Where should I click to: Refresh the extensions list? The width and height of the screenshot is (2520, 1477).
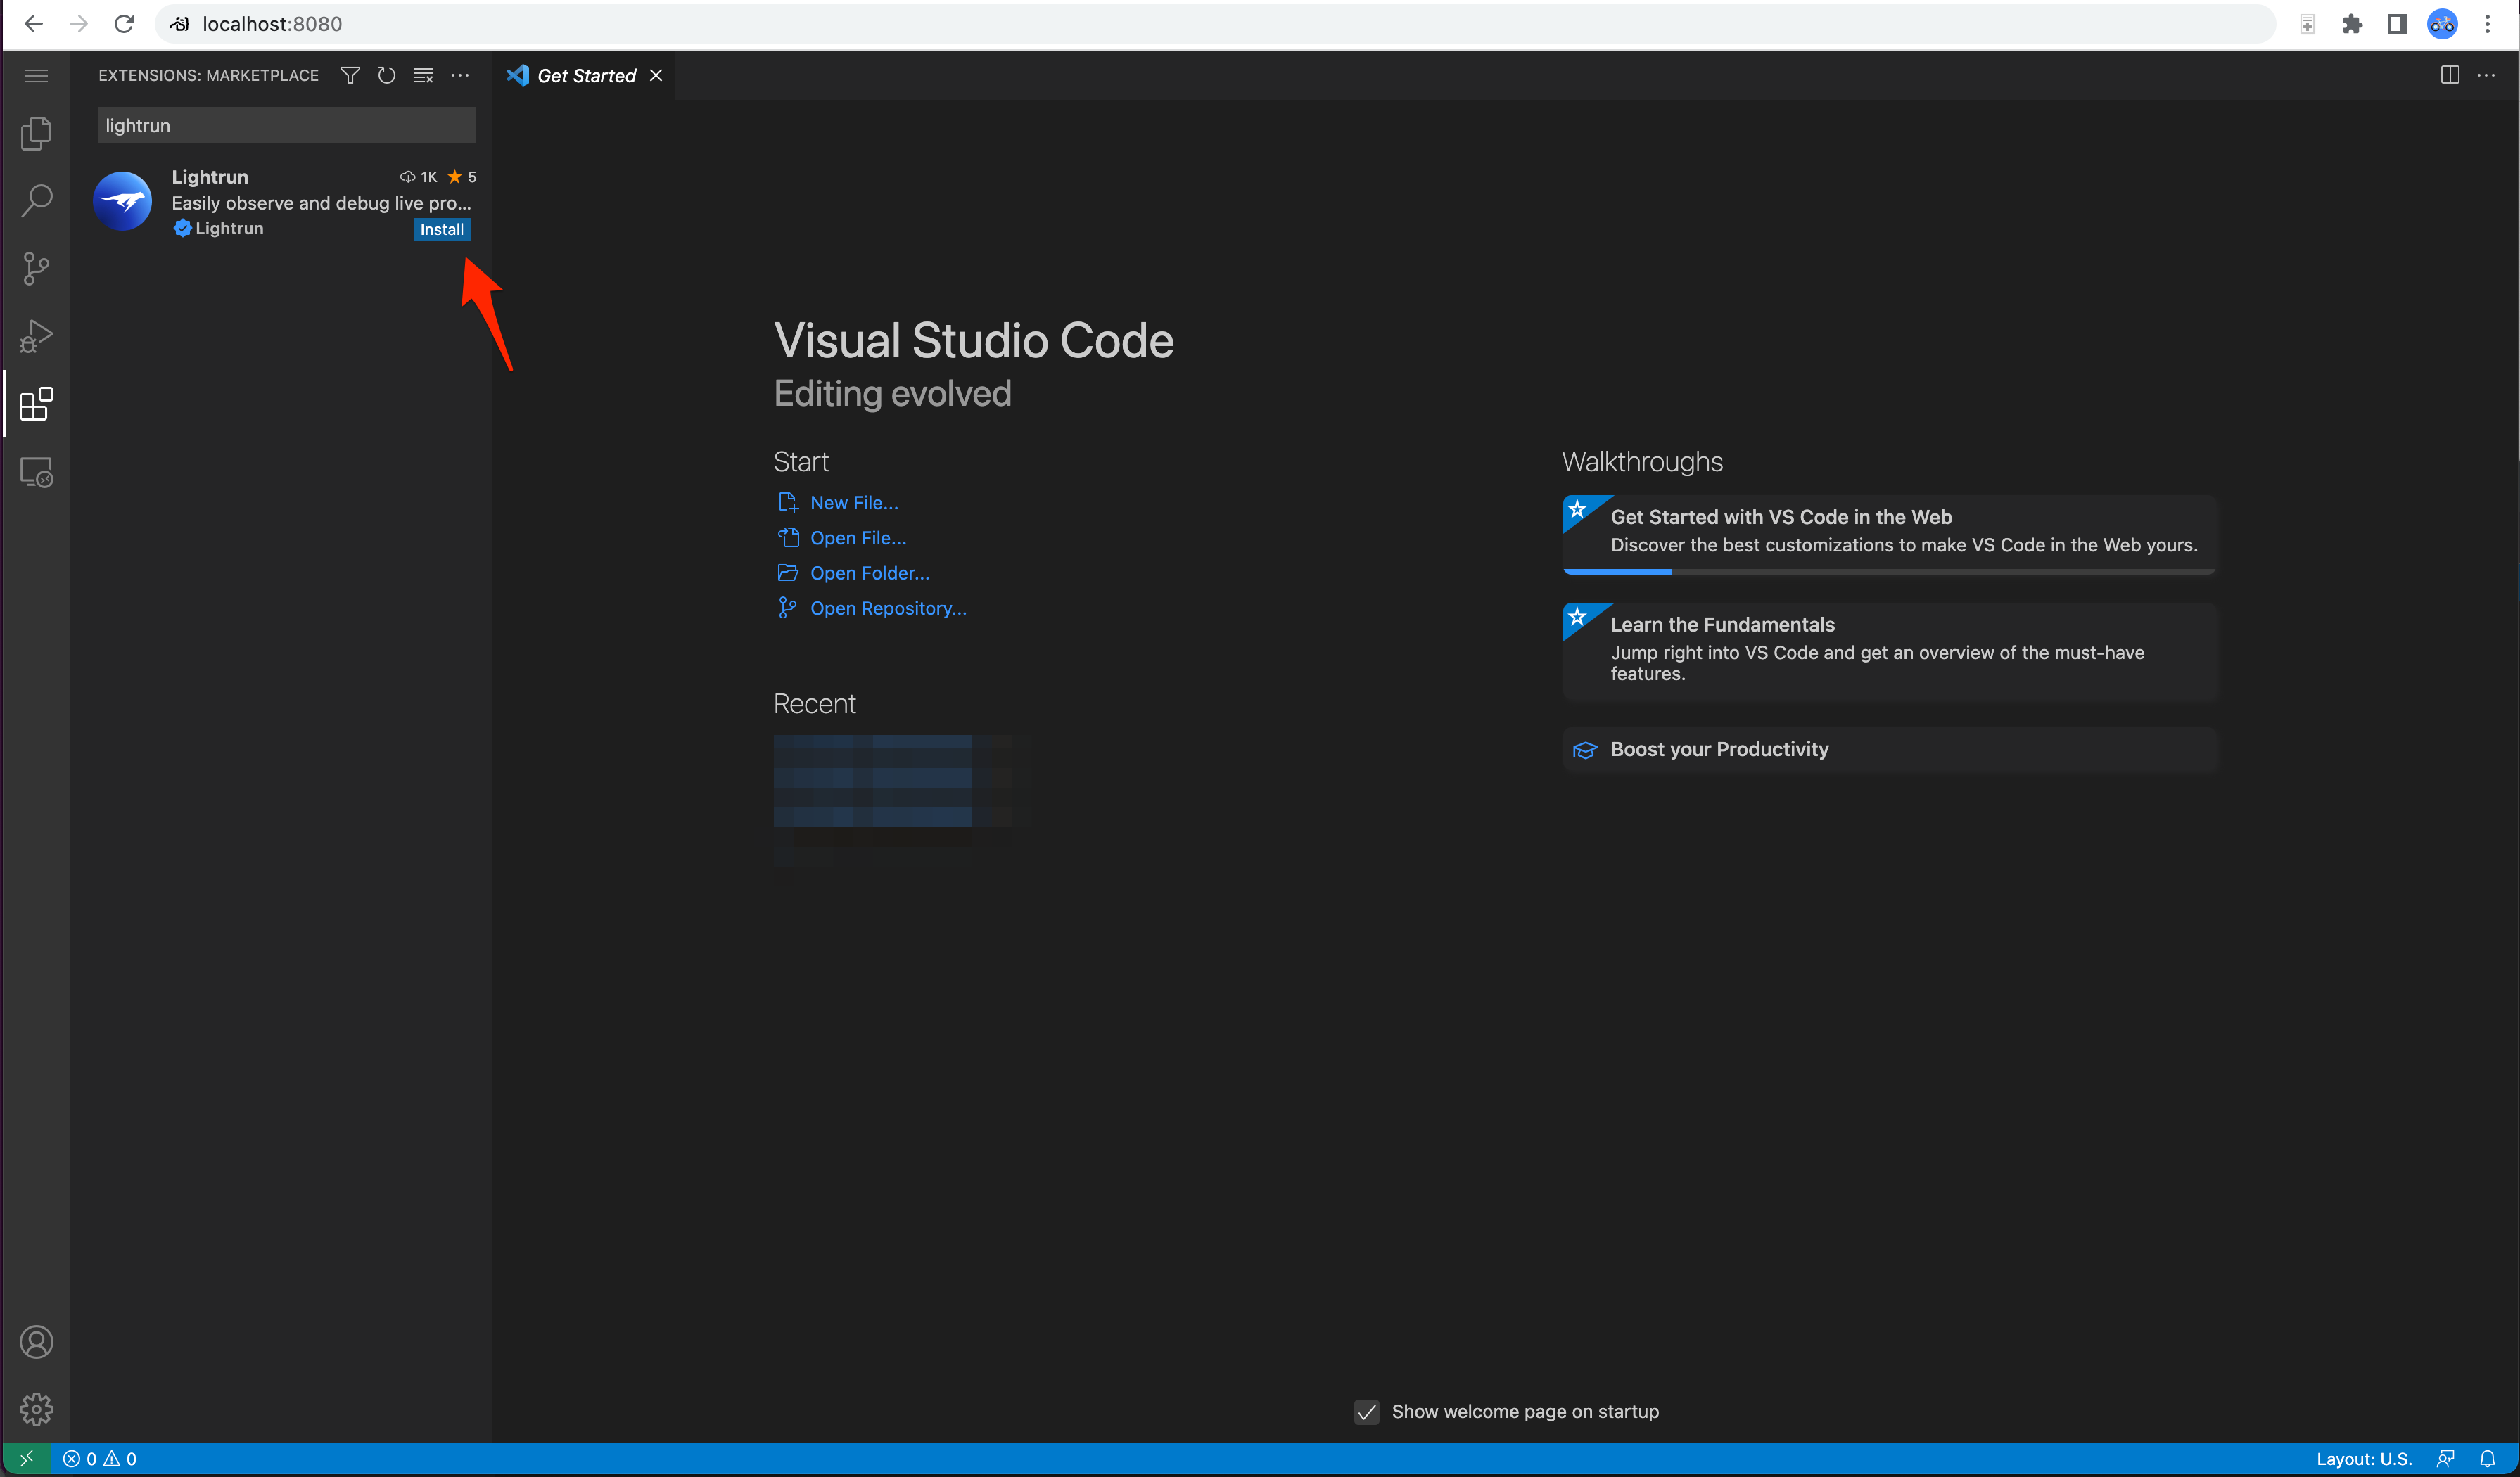[x=386, y=76]
